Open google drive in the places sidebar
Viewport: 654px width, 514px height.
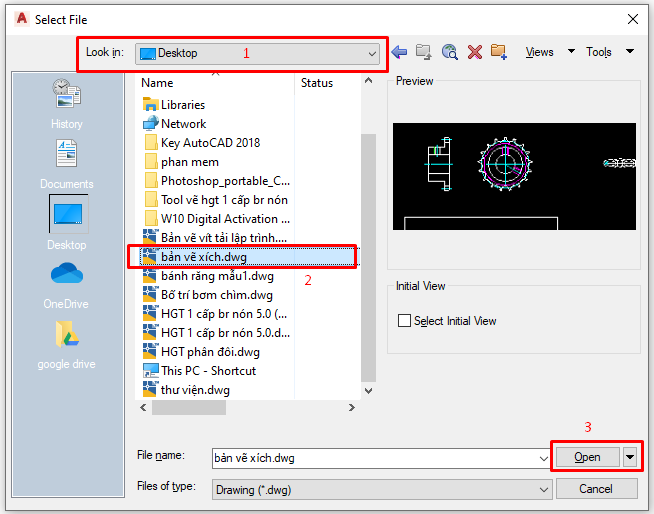pos(67,345)
